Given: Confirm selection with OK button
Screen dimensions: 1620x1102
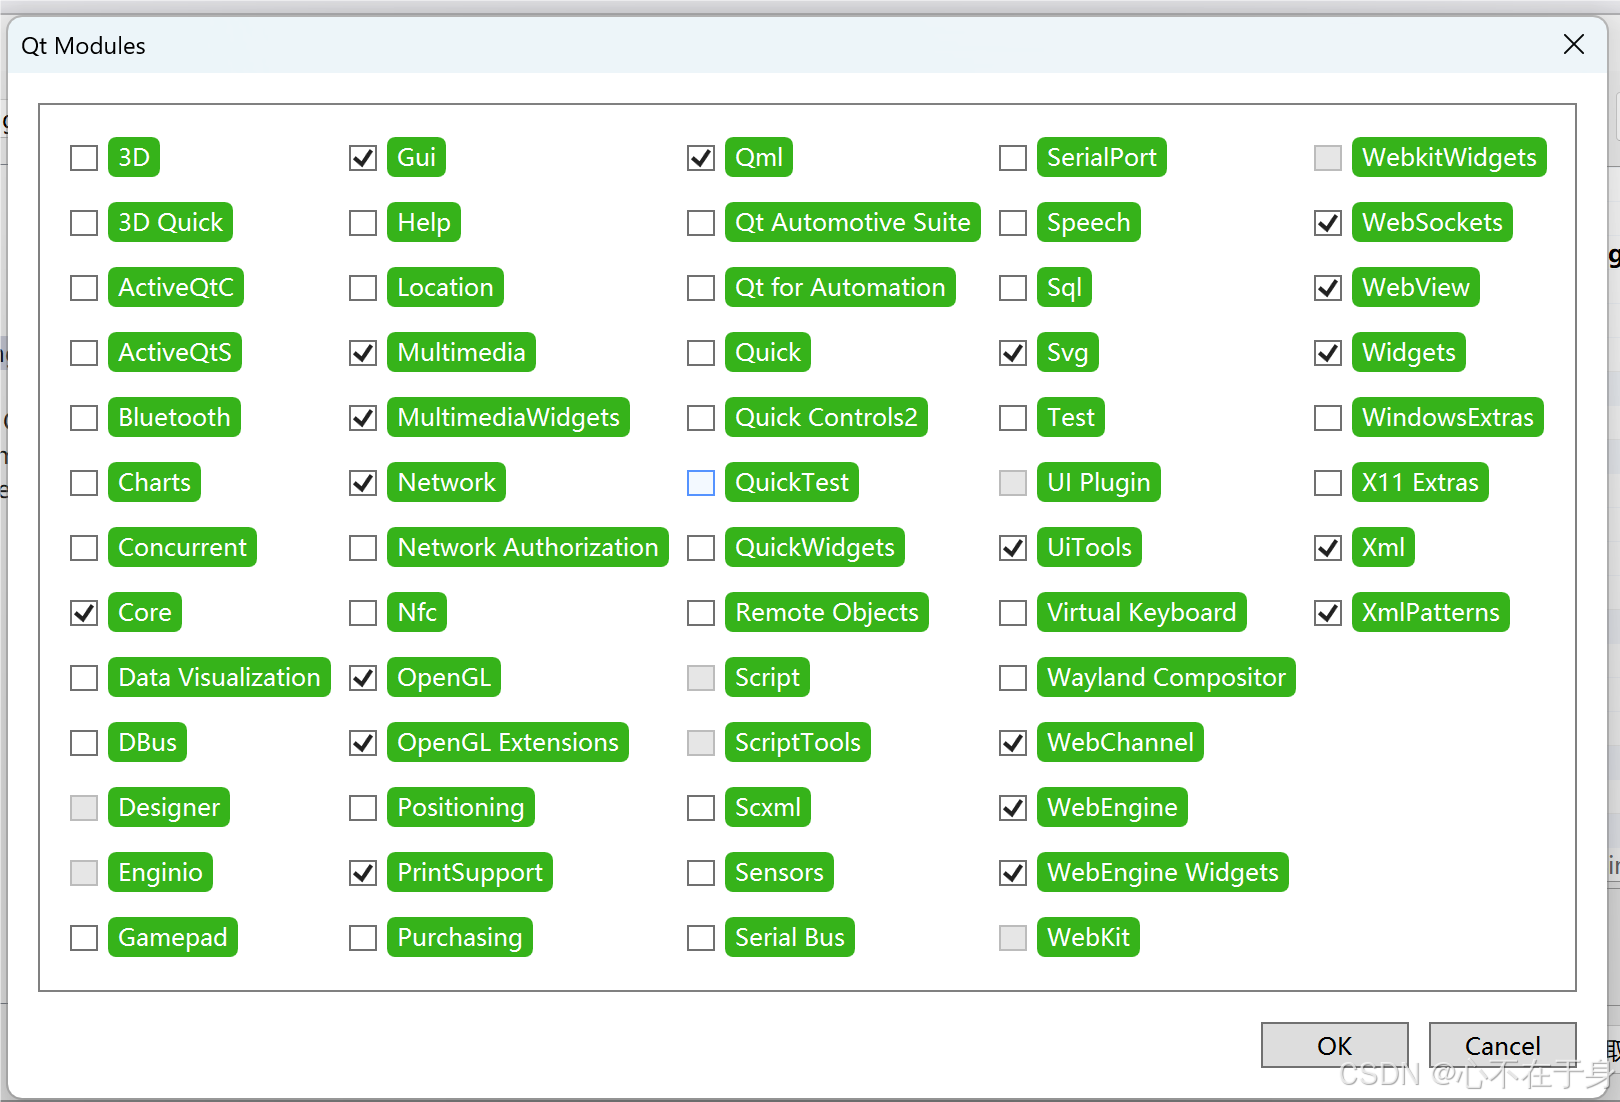Looking at the screenshot, I should pos(1335,1045).
